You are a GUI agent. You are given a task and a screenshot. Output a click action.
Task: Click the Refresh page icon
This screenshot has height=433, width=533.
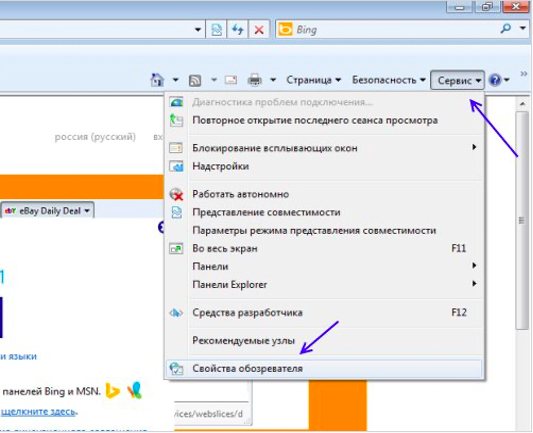[x=238, y=30]
